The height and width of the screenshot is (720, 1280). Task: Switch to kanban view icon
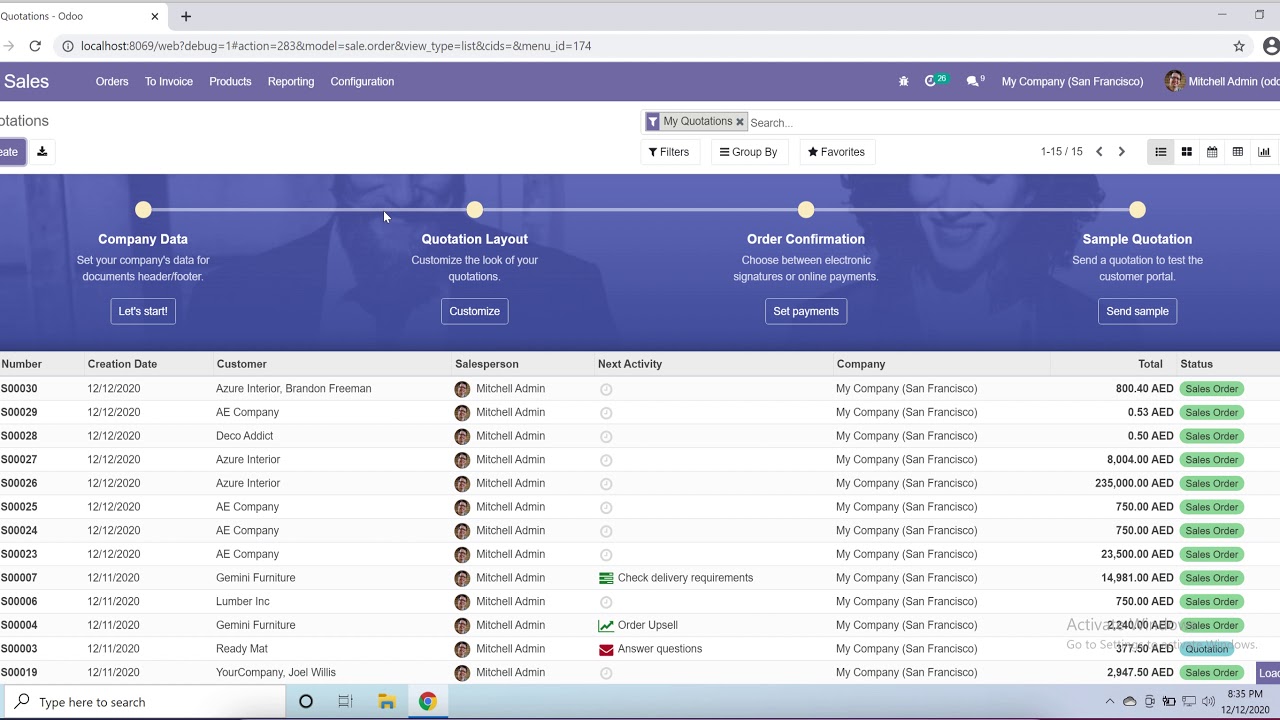1186,152
